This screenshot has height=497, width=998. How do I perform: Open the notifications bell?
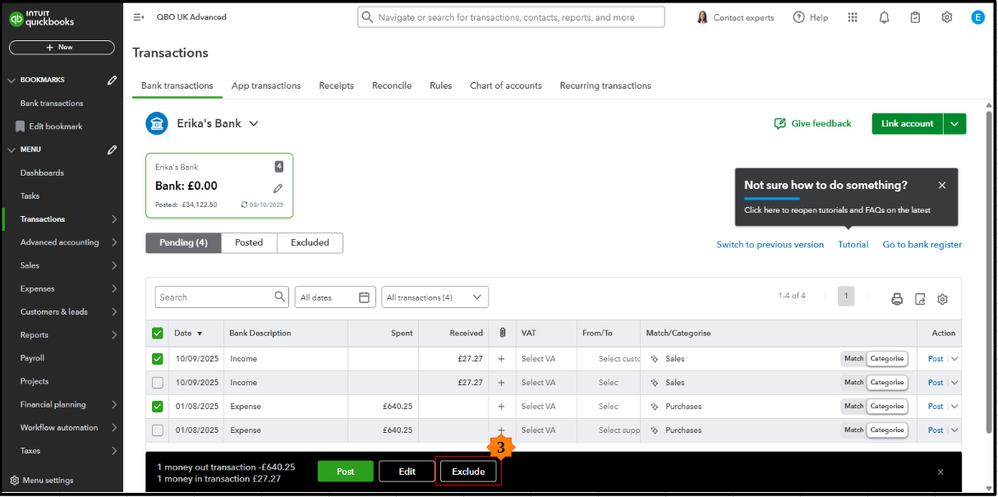coord(884,17)
